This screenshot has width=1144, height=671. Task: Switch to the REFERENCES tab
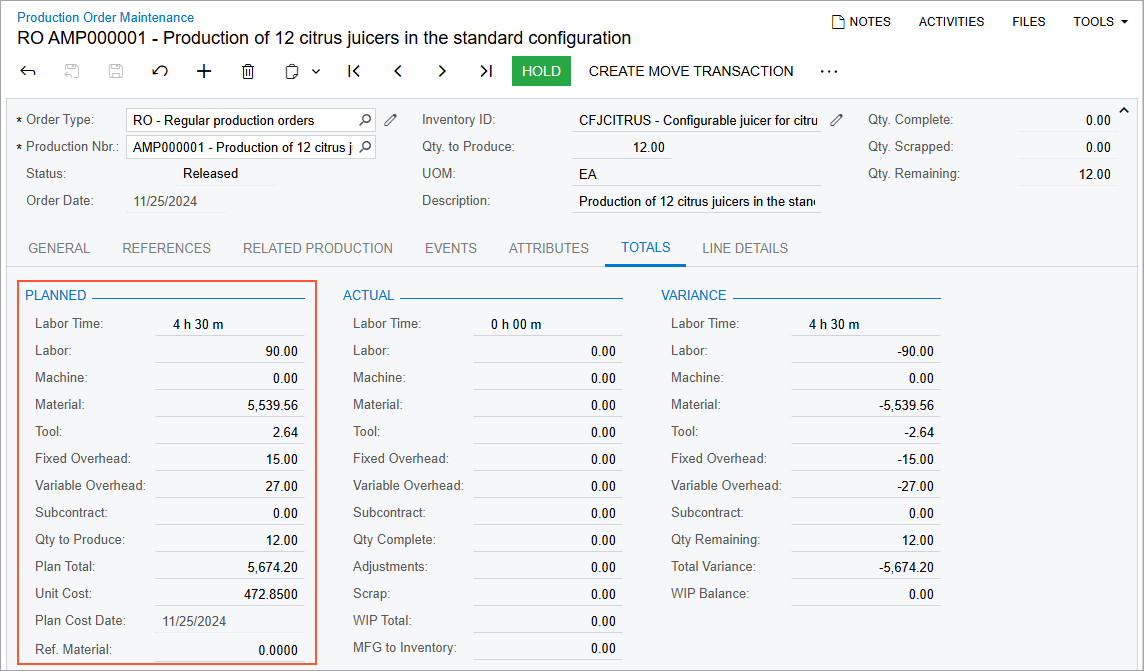coord(166,248)
